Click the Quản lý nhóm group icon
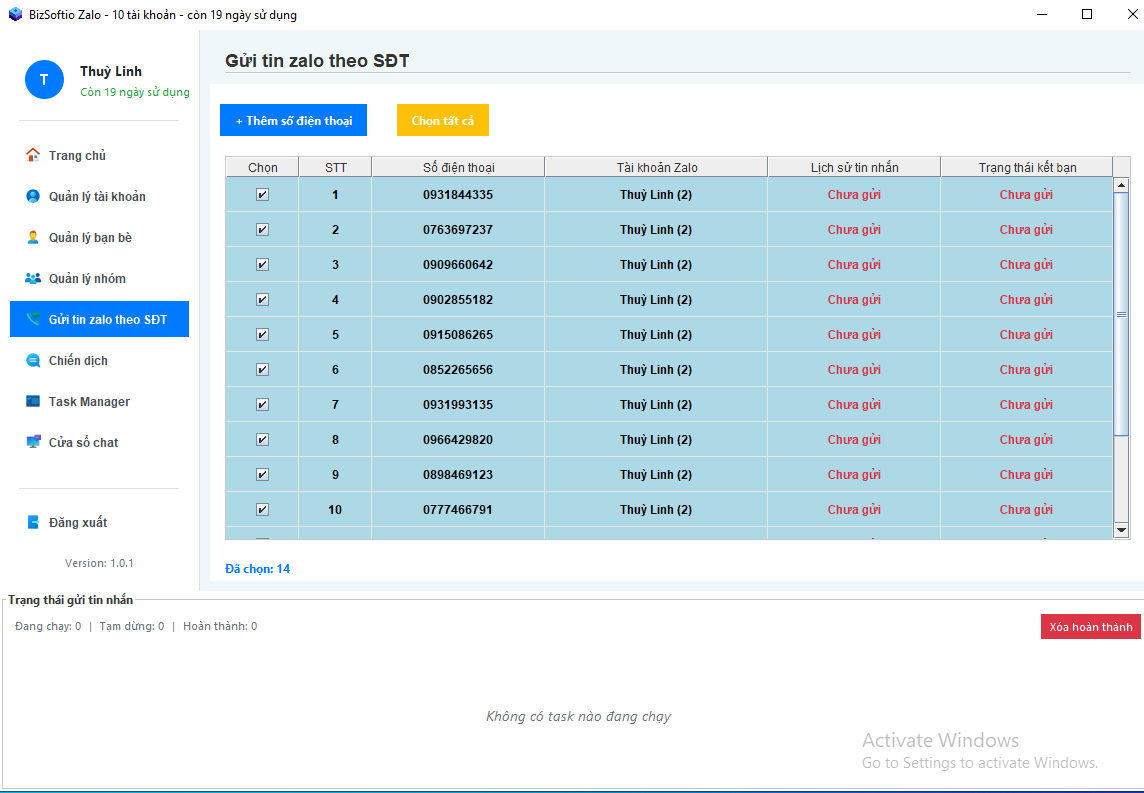The image size is (1144, 793). [33, 278]
